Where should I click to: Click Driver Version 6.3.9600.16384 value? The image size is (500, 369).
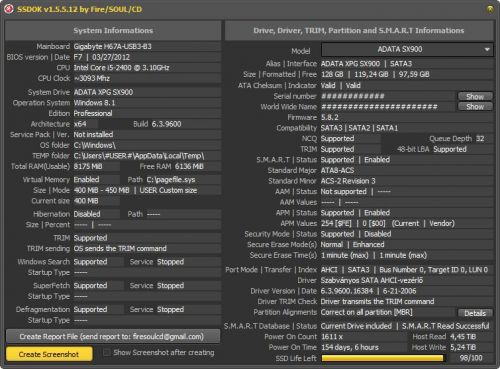347,291
